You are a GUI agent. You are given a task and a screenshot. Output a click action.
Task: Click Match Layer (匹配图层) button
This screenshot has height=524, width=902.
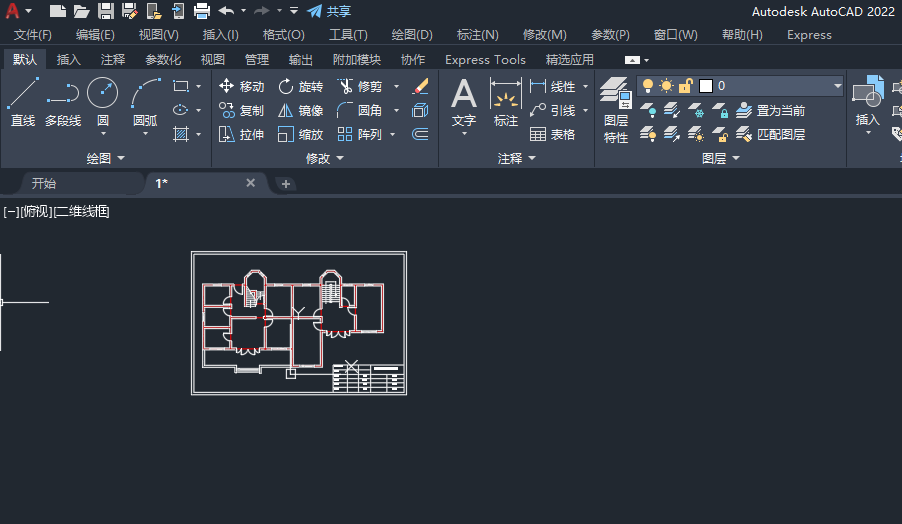tap(770, 134)
